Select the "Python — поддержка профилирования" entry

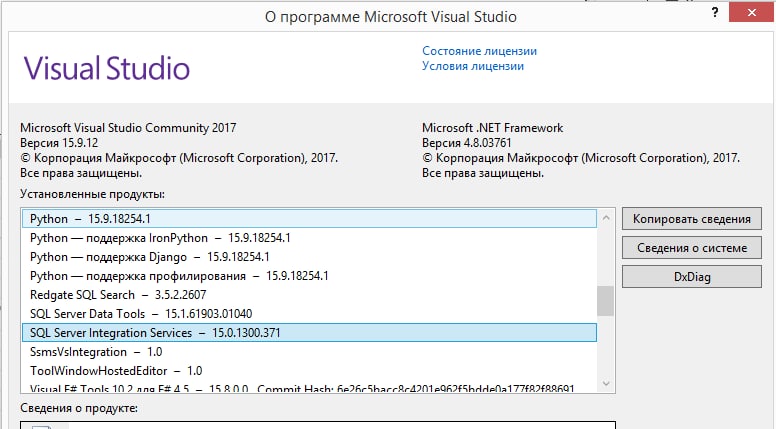point(309,276)
